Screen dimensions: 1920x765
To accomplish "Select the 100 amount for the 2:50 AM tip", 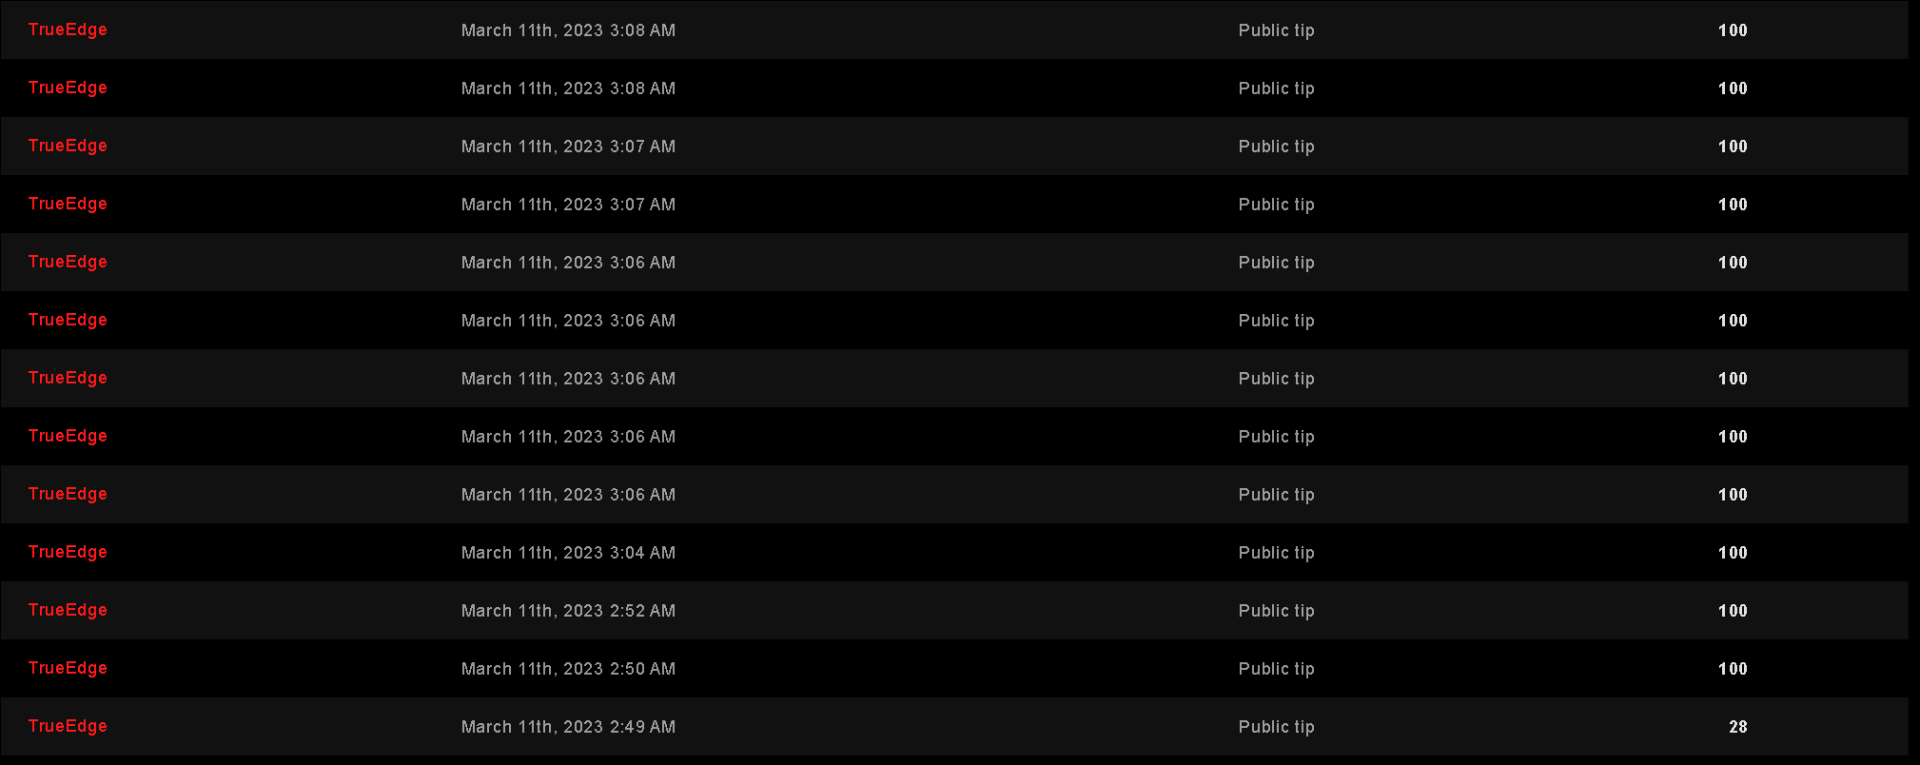I will [x=1732, y=669].
